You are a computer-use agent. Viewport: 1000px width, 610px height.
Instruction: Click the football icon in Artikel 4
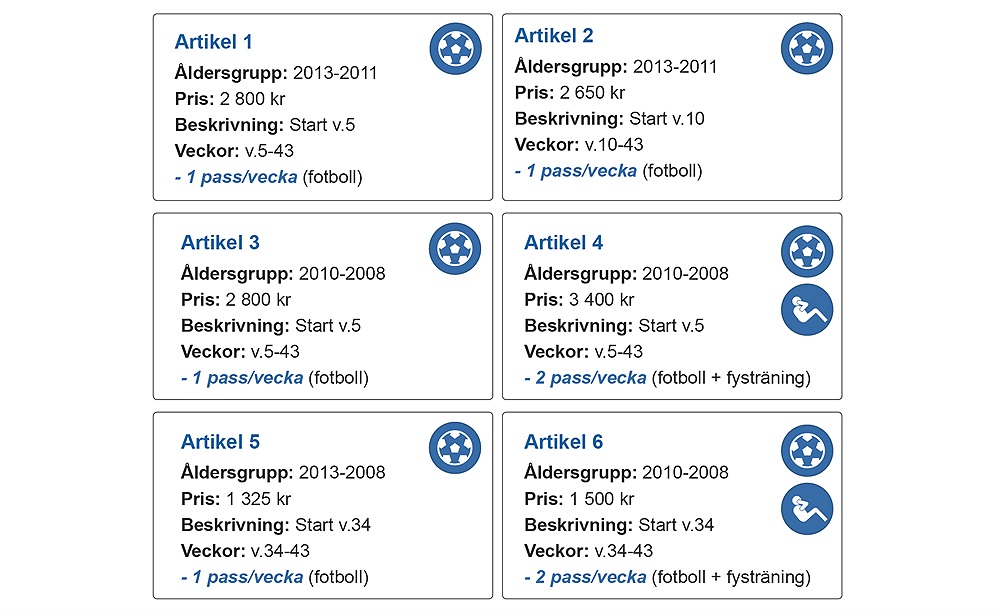pyautogui.click(x=807, y=251)
